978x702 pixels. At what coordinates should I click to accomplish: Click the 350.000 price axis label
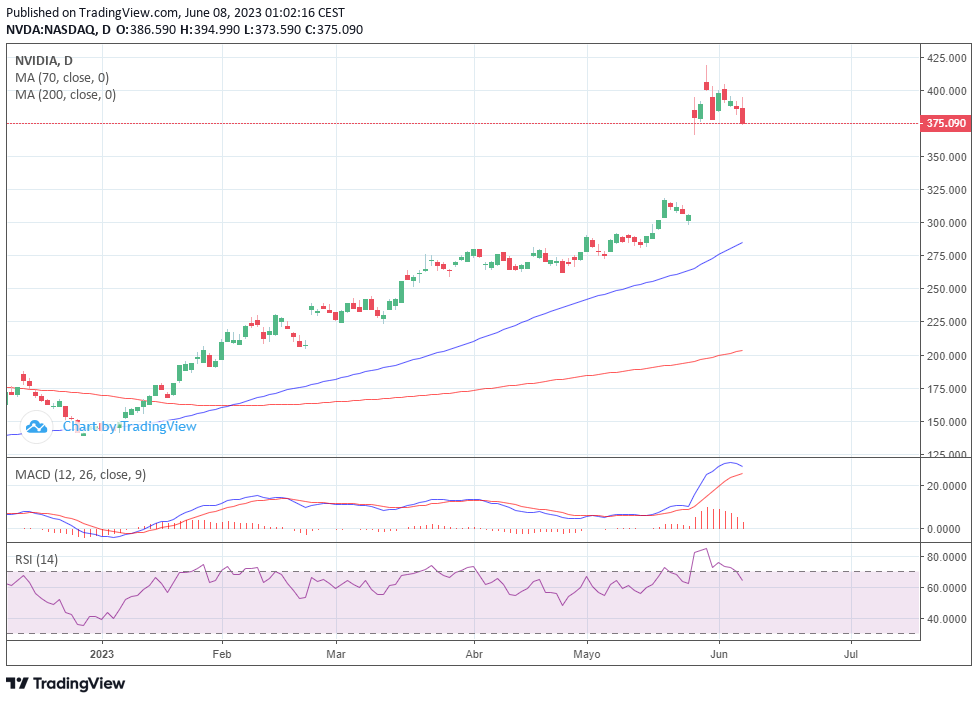pyautogui.click(x=946, y=157)
